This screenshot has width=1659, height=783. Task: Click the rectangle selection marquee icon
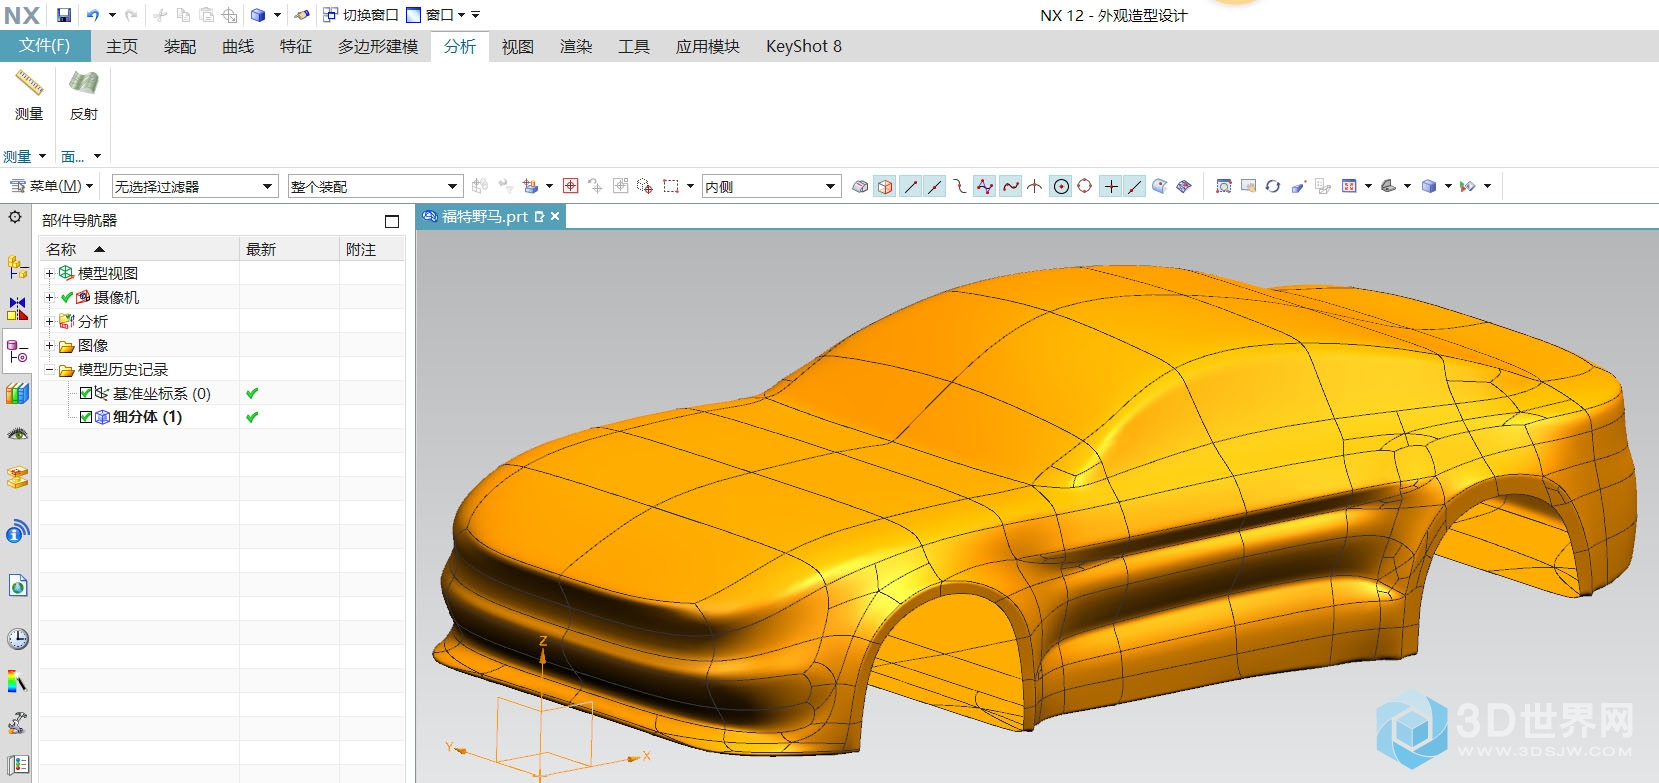coord(671,186)
